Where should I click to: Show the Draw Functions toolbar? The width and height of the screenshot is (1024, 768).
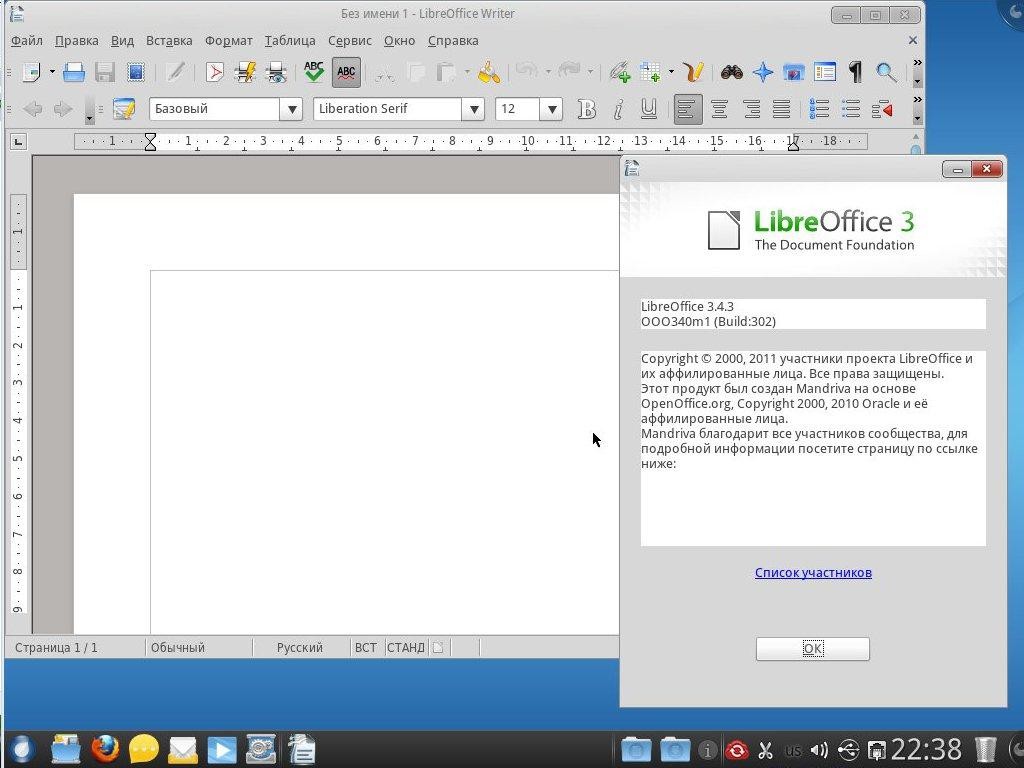pyautogui.click(x=694, y=72)
